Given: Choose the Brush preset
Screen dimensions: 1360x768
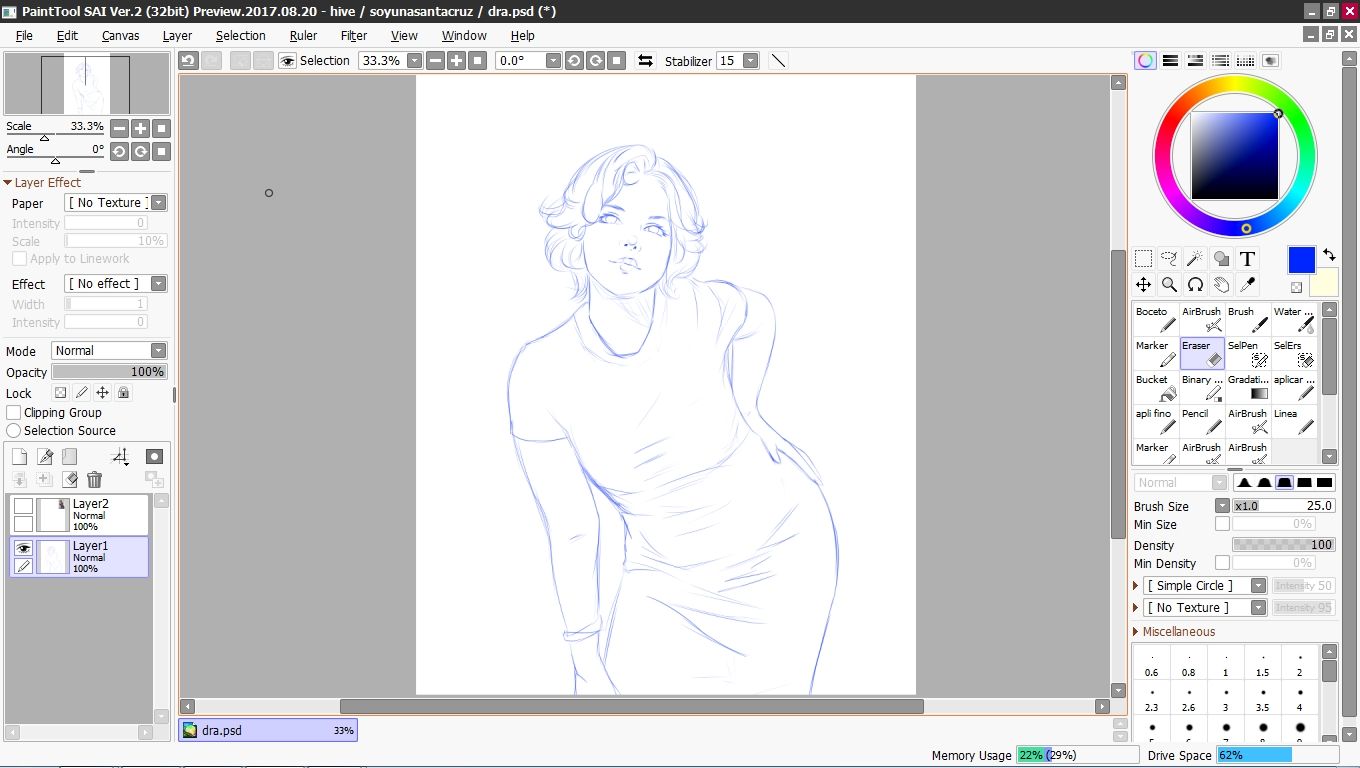Looking at the screenshot, I should tap(1247, 320).
